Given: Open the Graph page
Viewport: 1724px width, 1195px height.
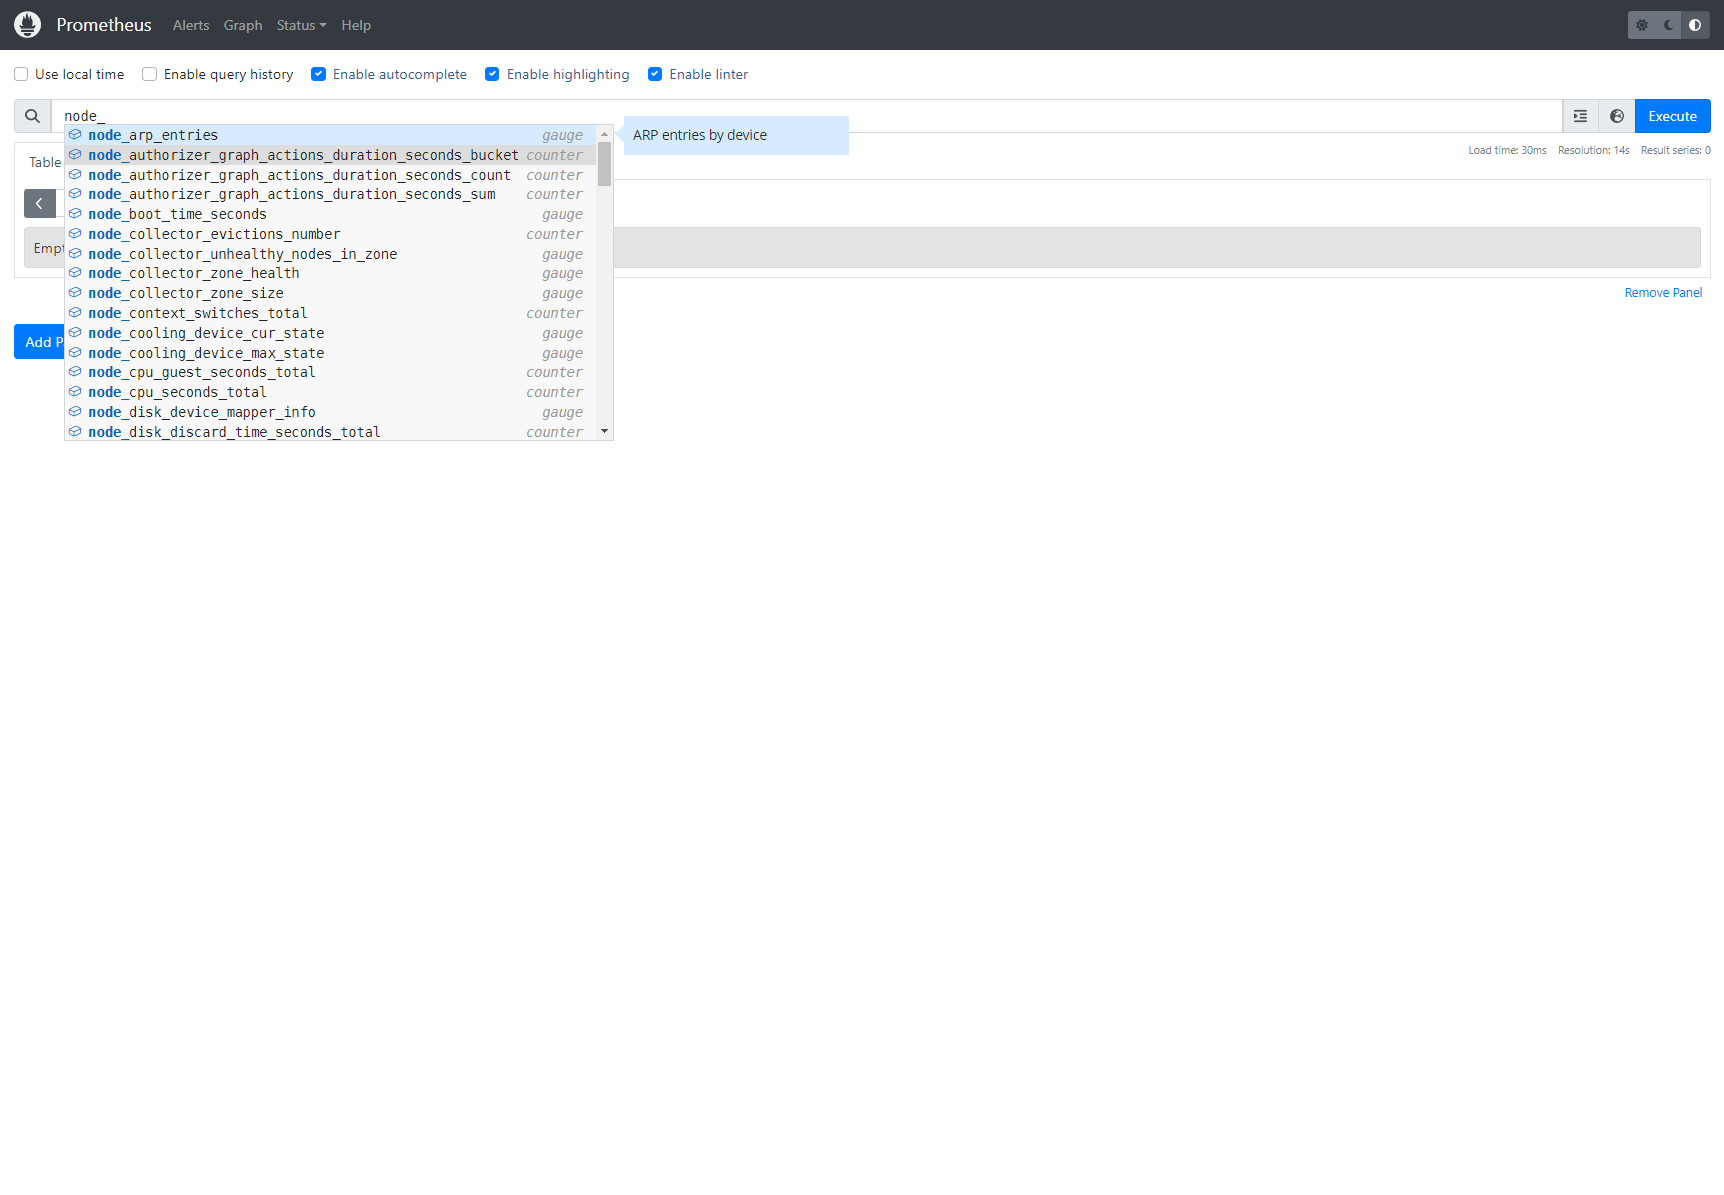Looking at the screenshot, I should (243, 25).
